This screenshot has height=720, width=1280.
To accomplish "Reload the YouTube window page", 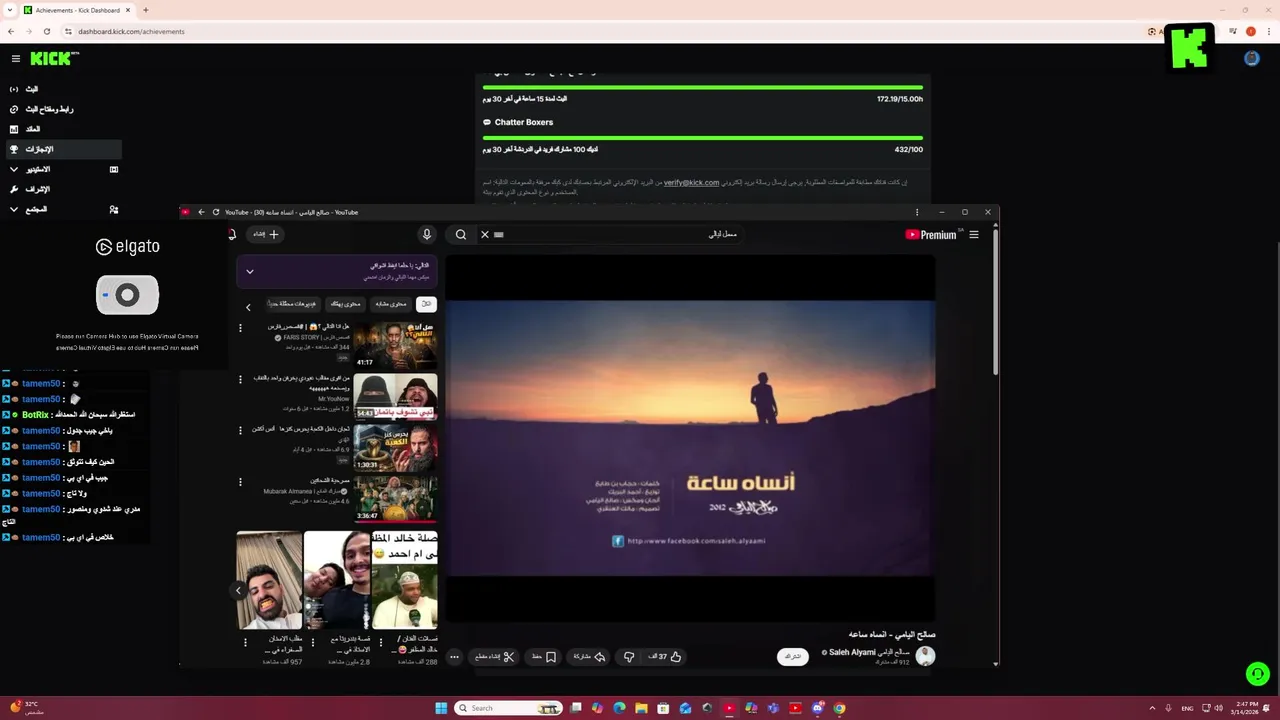I will pos(216,212).
